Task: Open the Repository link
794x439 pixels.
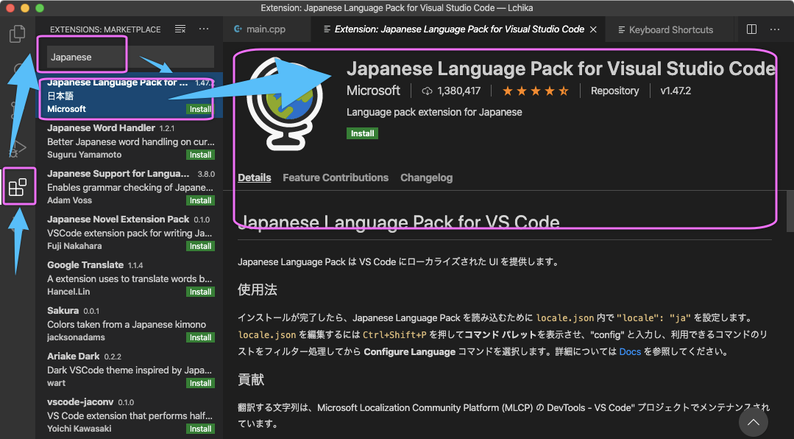Action: [614, 91]
